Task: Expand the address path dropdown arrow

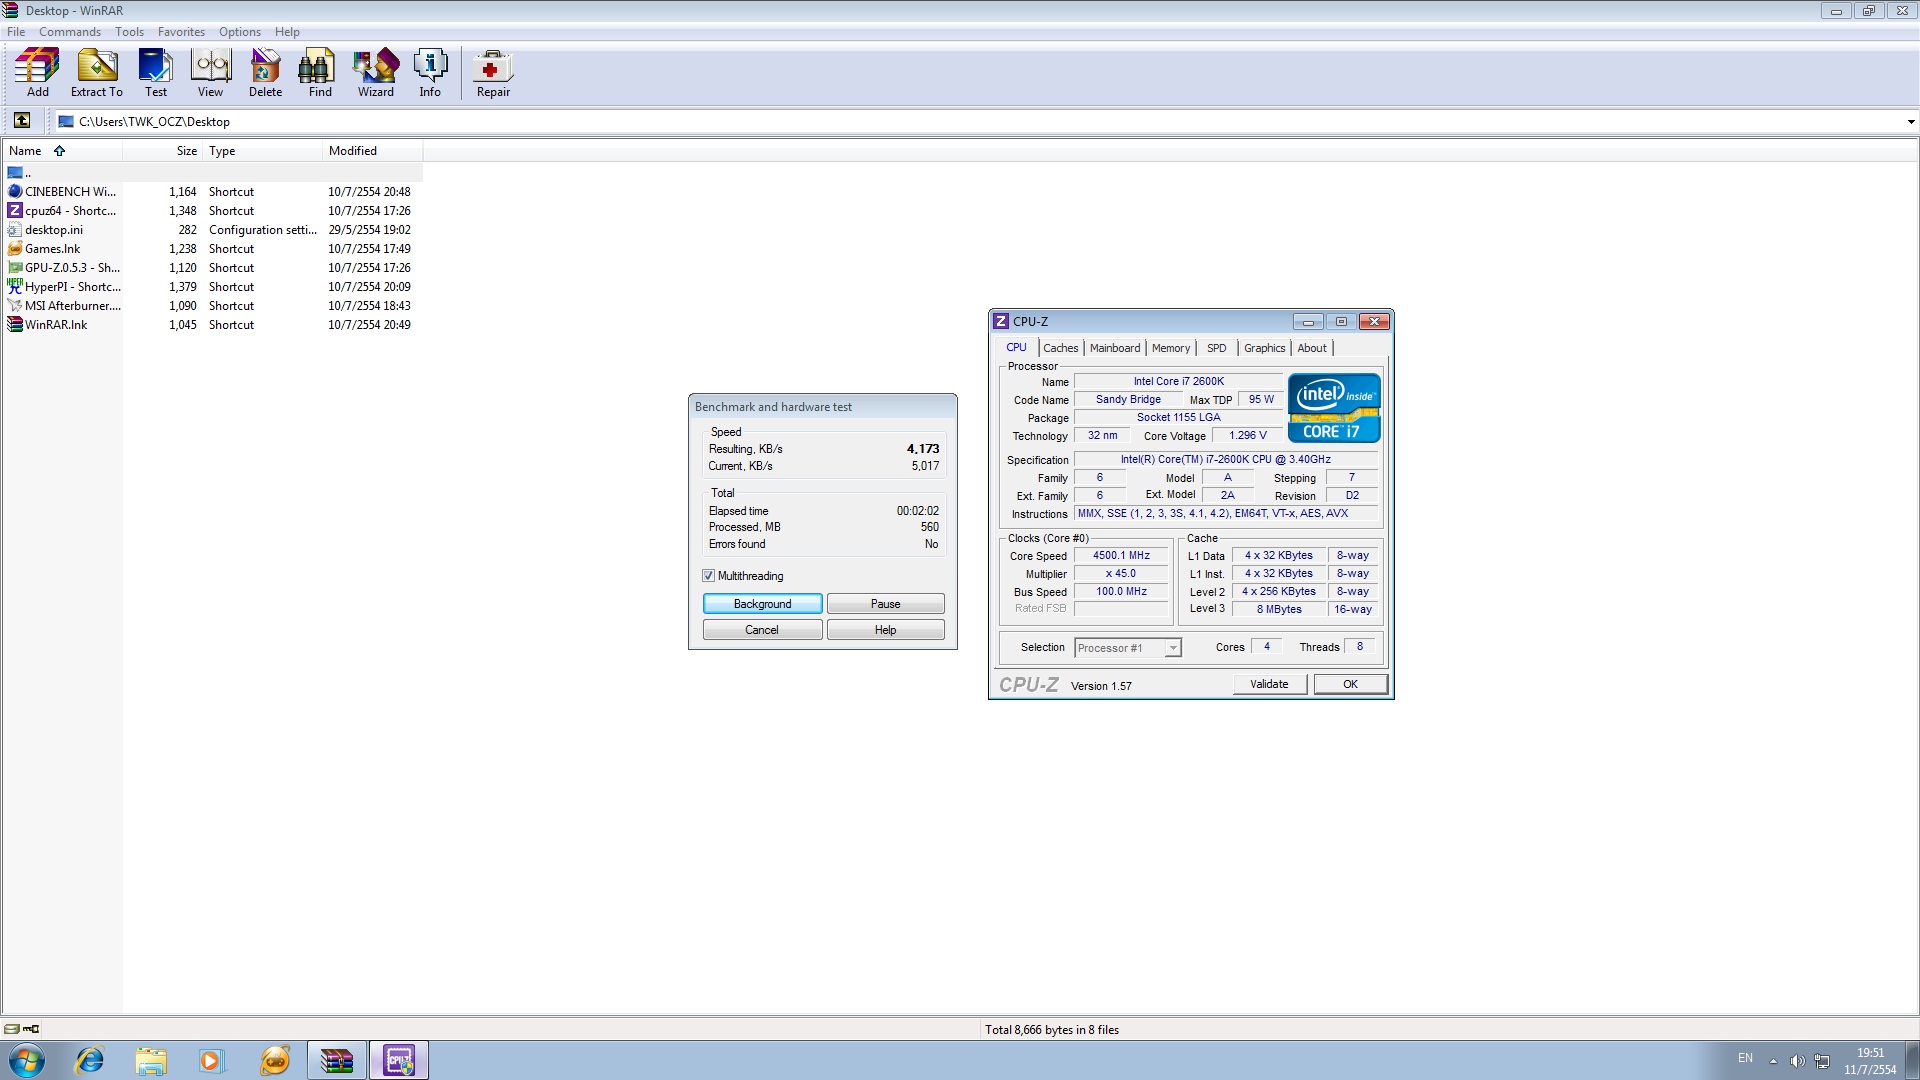Action: click(1910, 122)
